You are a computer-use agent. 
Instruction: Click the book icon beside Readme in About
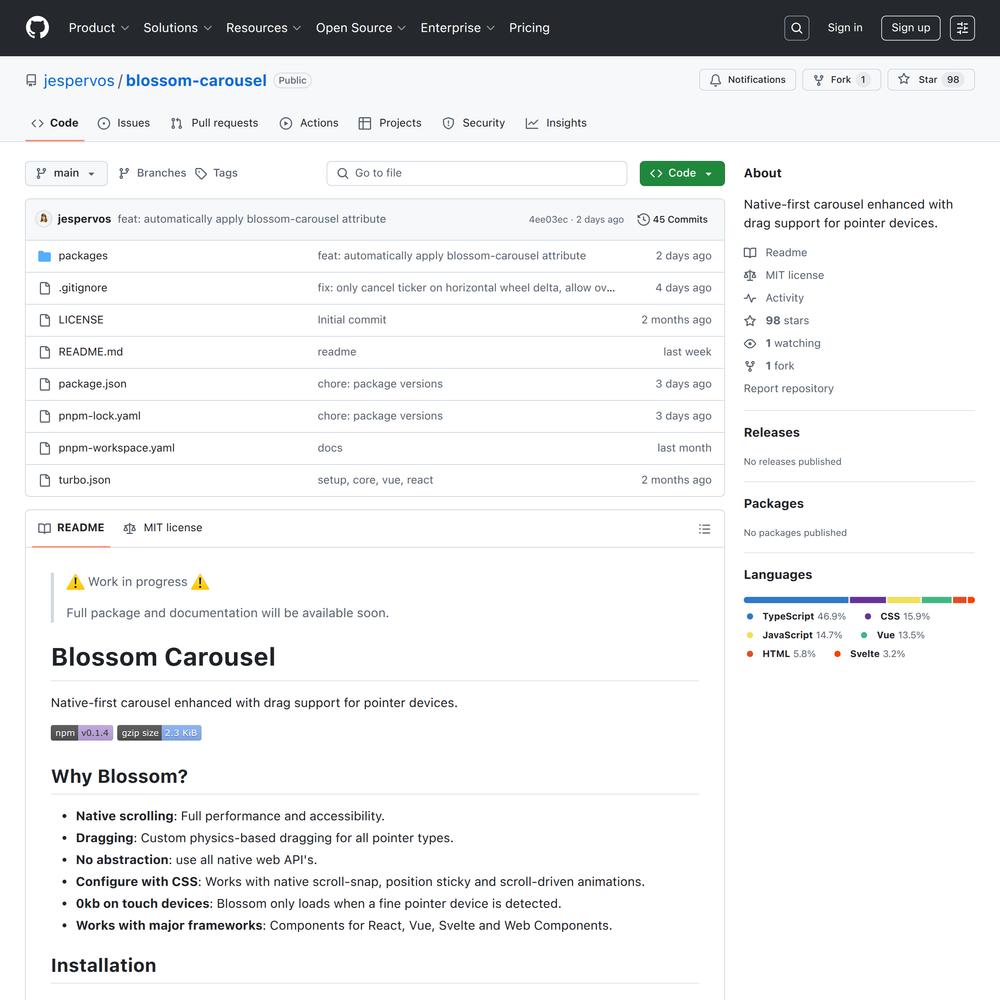[x=750, y=253]
